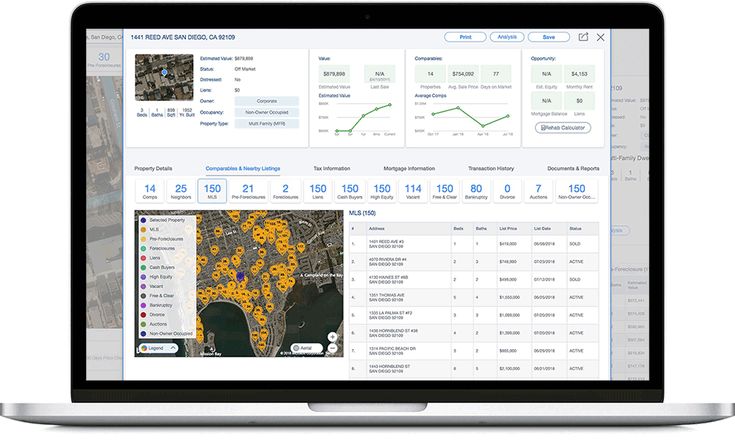Toggle the Aerial map view switch
The height and width of the screenshot is (443, 735).
pyautogui.click(x=307, y=348)
